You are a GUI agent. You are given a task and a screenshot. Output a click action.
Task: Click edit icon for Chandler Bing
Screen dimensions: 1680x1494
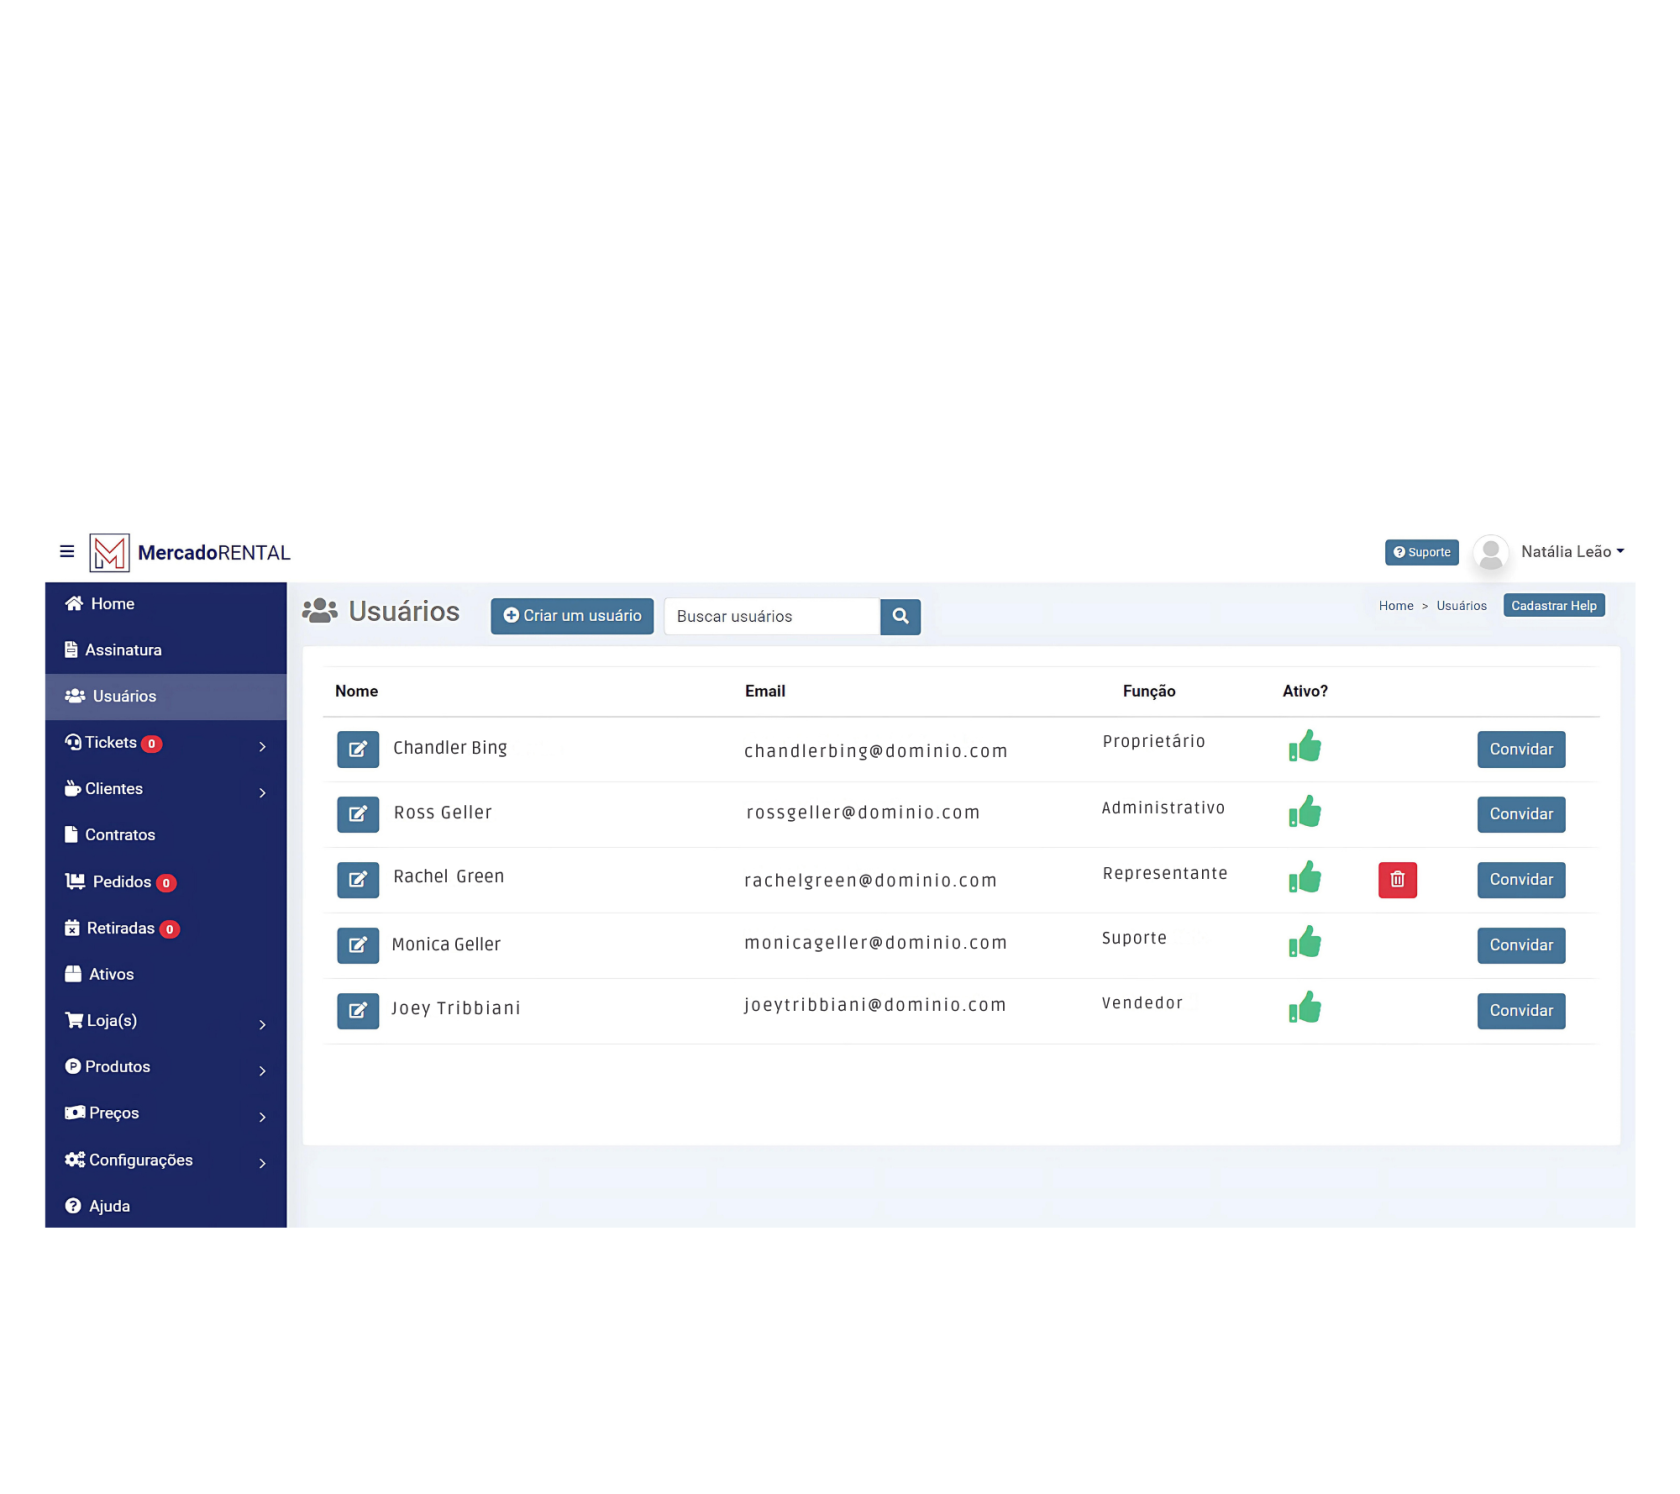[357, 749]
